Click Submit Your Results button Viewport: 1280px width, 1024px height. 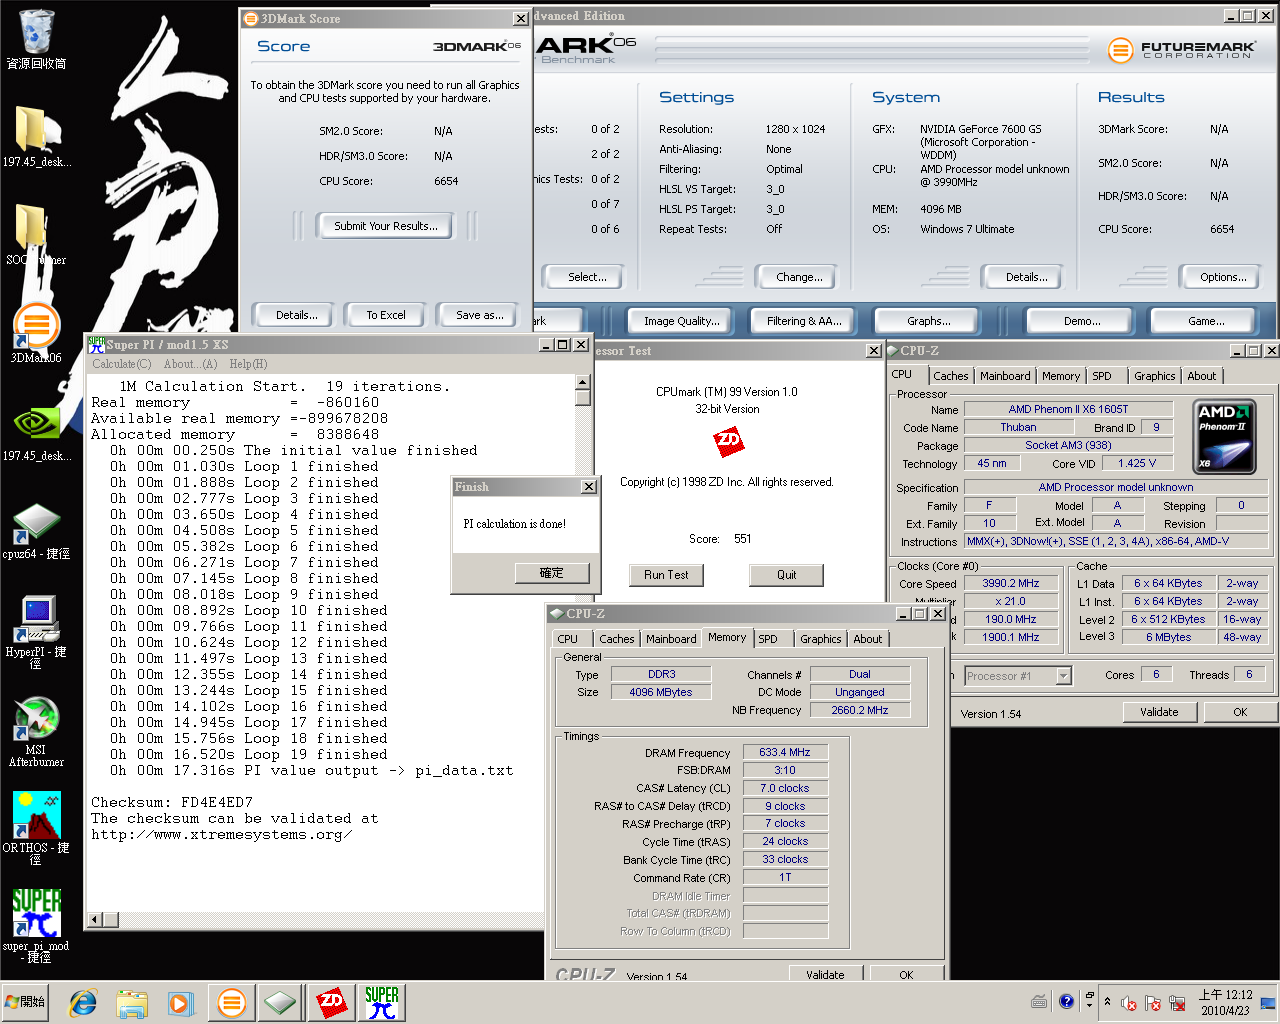pyautogui.click(x=385, y=226)
